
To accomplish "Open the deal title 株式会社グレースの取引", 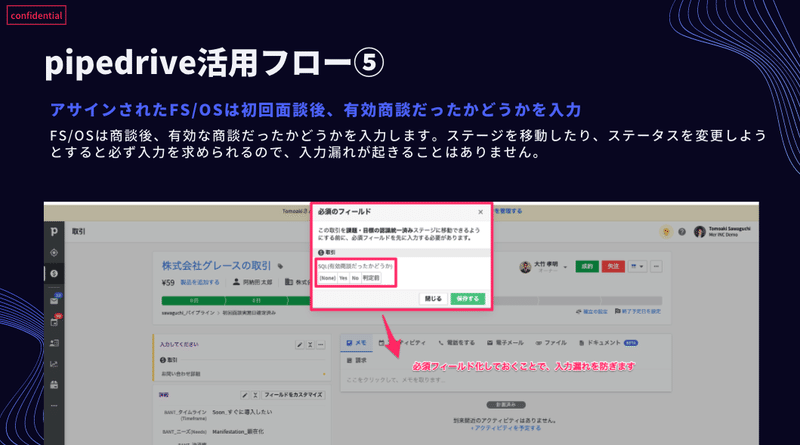I will click(x=216, y=266).
